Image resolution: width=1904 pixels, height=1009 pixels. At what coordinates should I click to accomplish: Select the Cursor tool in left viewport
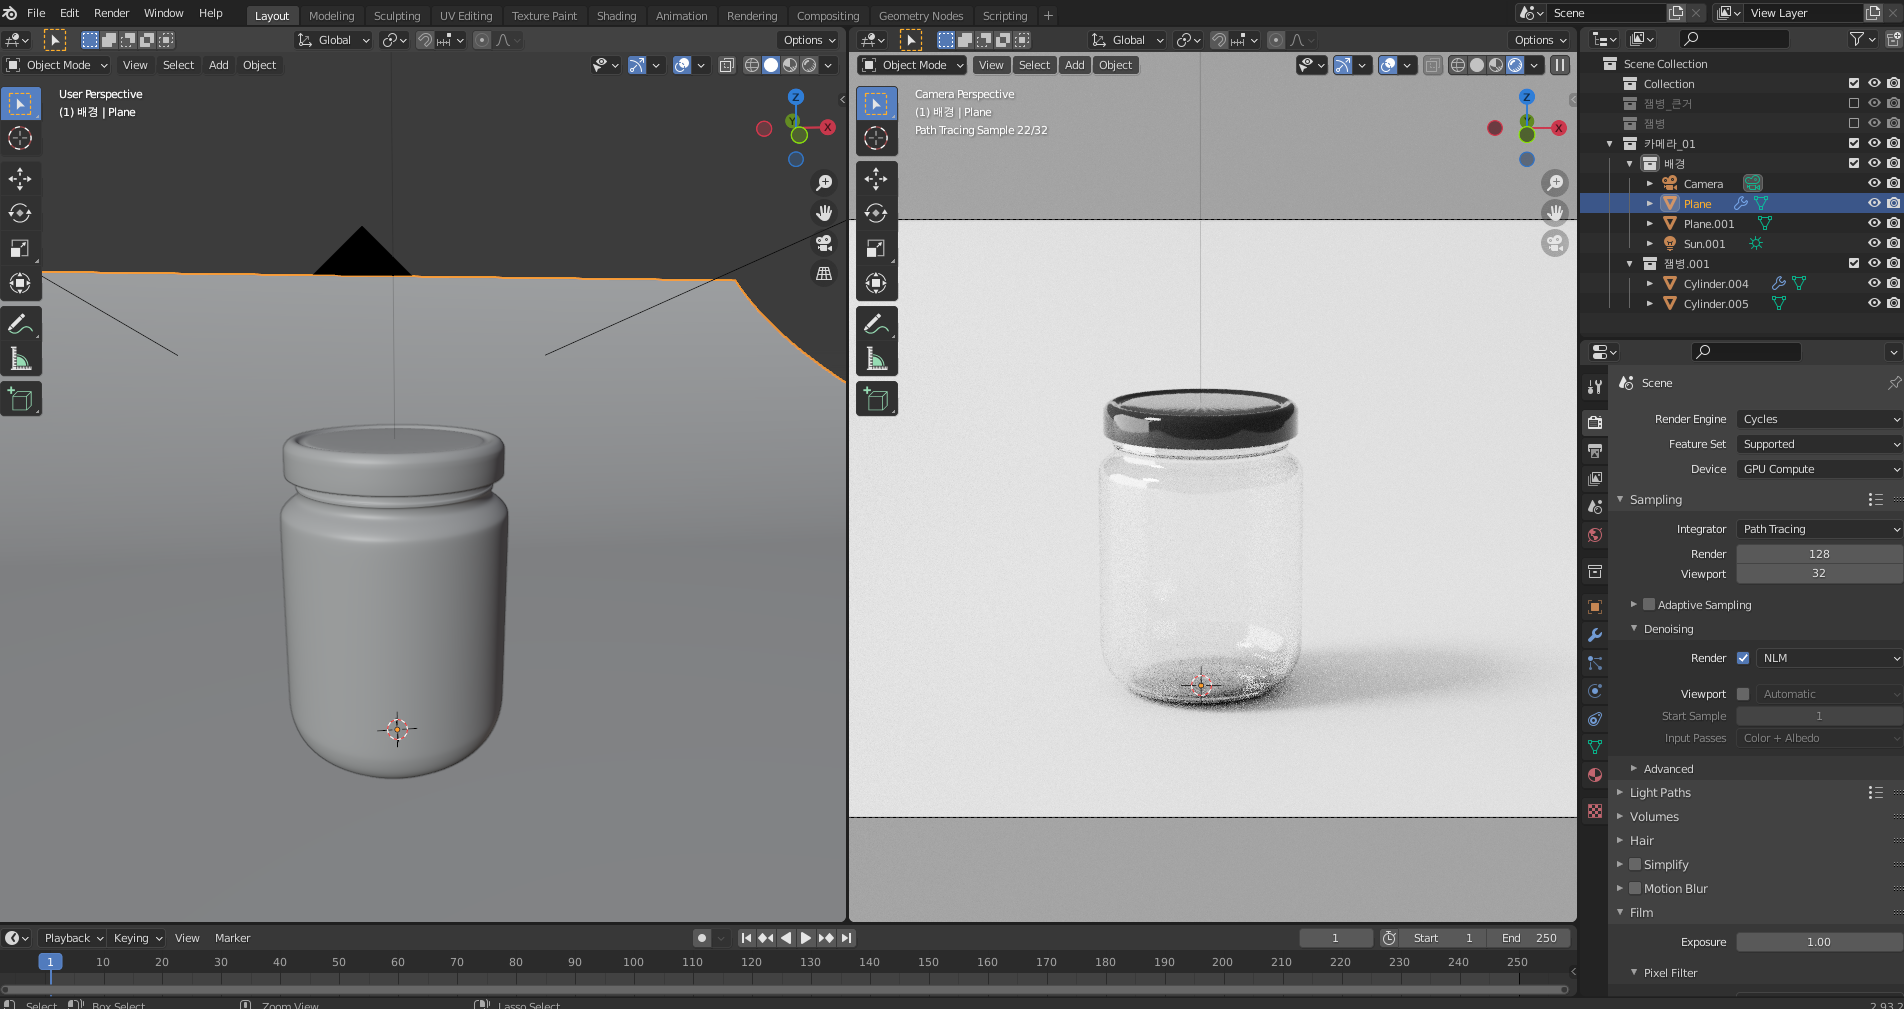(x=20, y=138)
